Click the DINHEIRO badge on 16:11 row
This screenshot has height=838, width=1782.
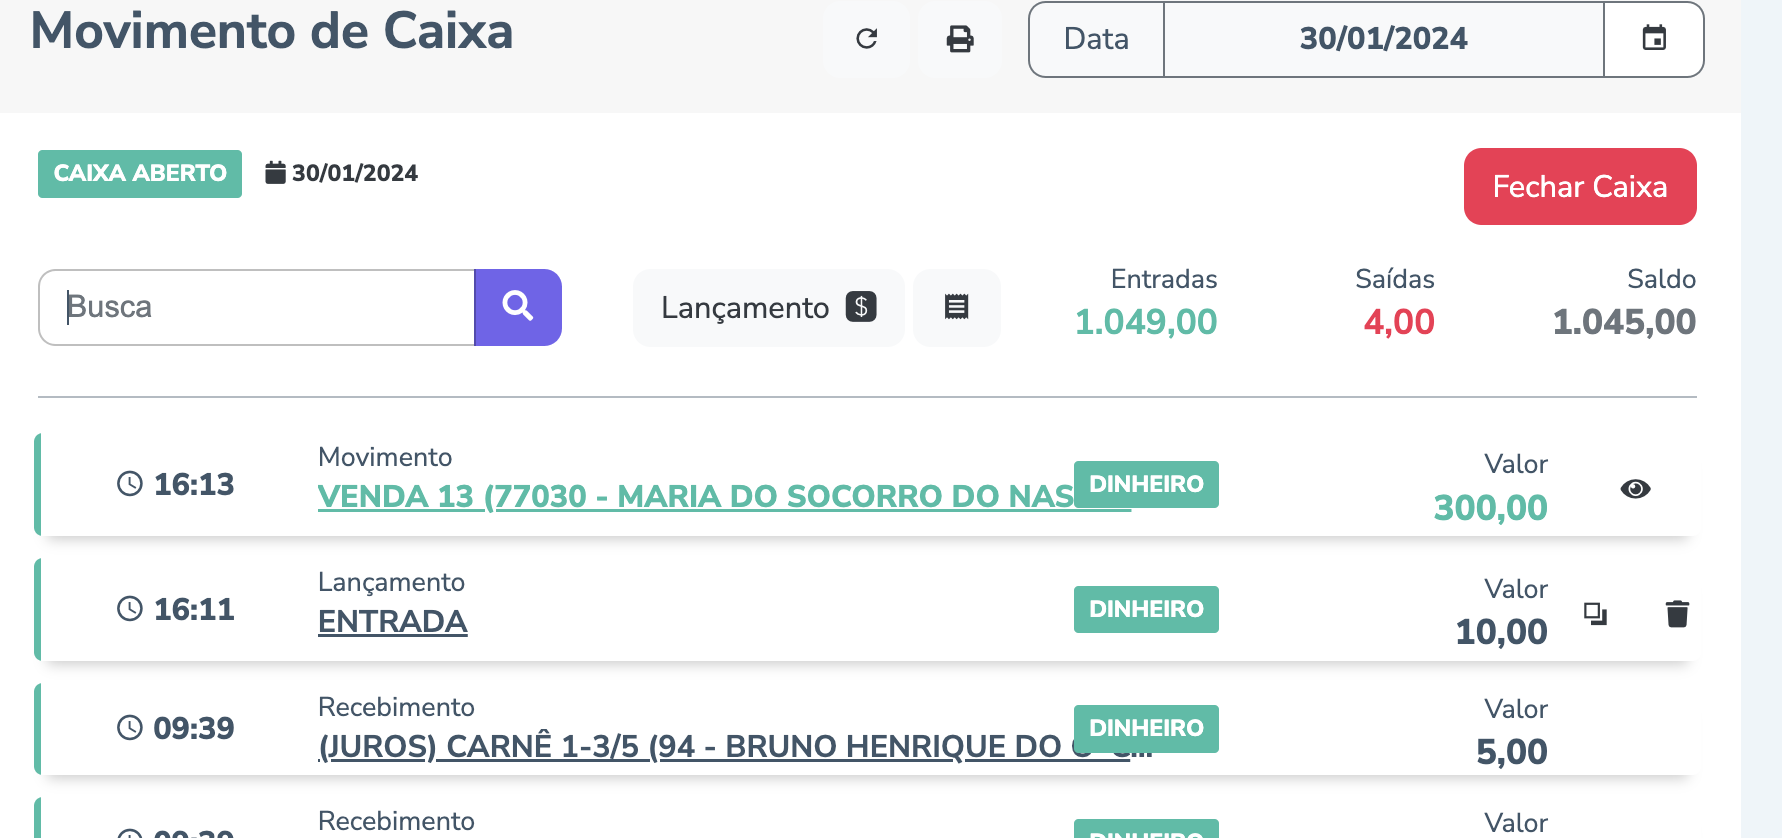click(1146, 609)
